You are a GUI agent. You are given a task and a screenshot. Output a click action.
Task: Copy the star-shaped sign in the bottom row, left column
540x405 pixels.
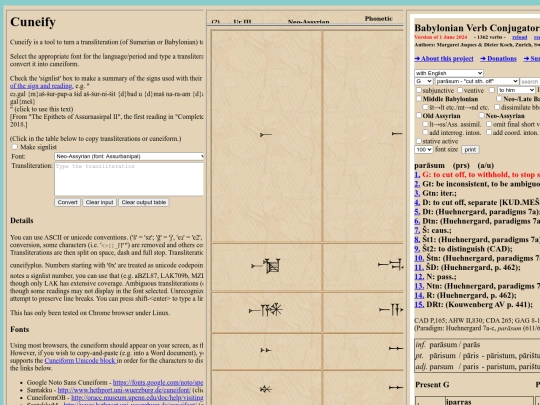click(266, 389)
